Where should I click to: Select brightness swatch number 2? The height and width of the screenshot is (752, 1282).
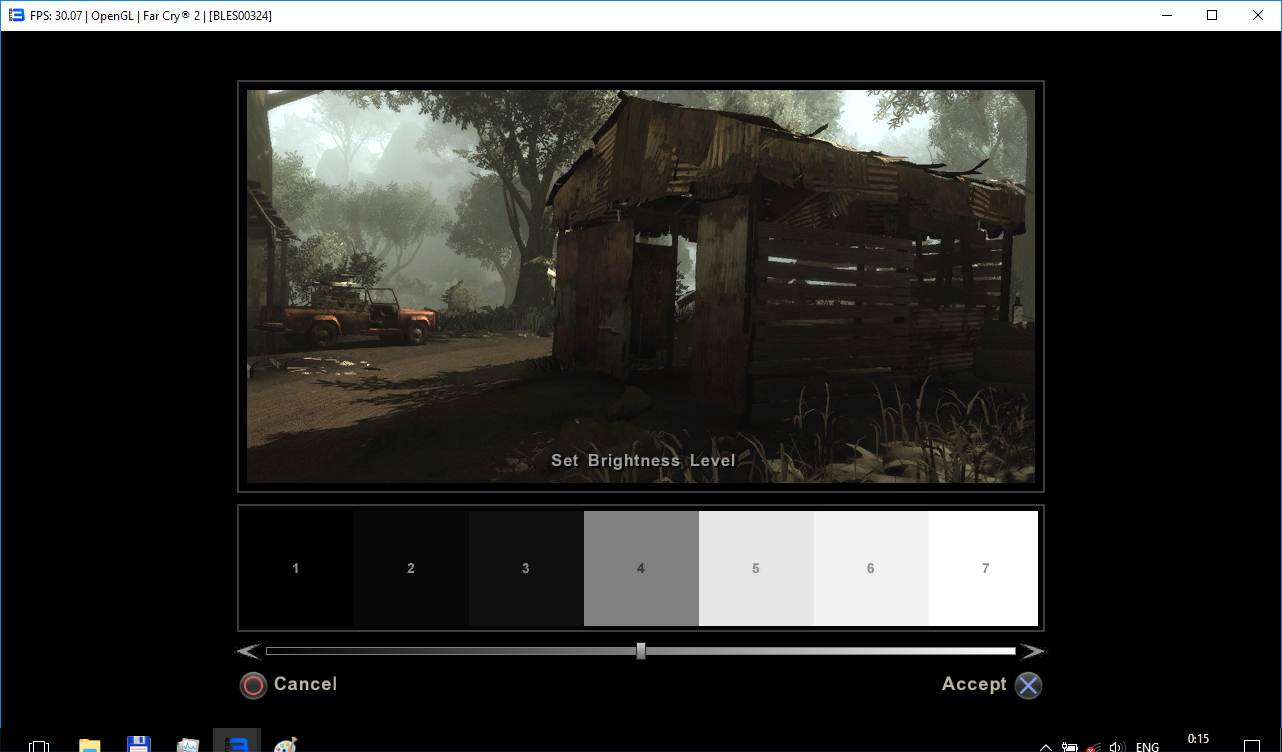click(x=411, y=568)
